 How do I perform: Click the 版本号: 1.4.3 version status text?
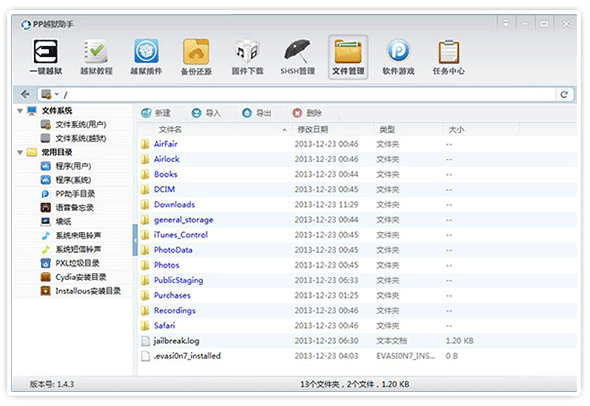[x=52, y=384]
